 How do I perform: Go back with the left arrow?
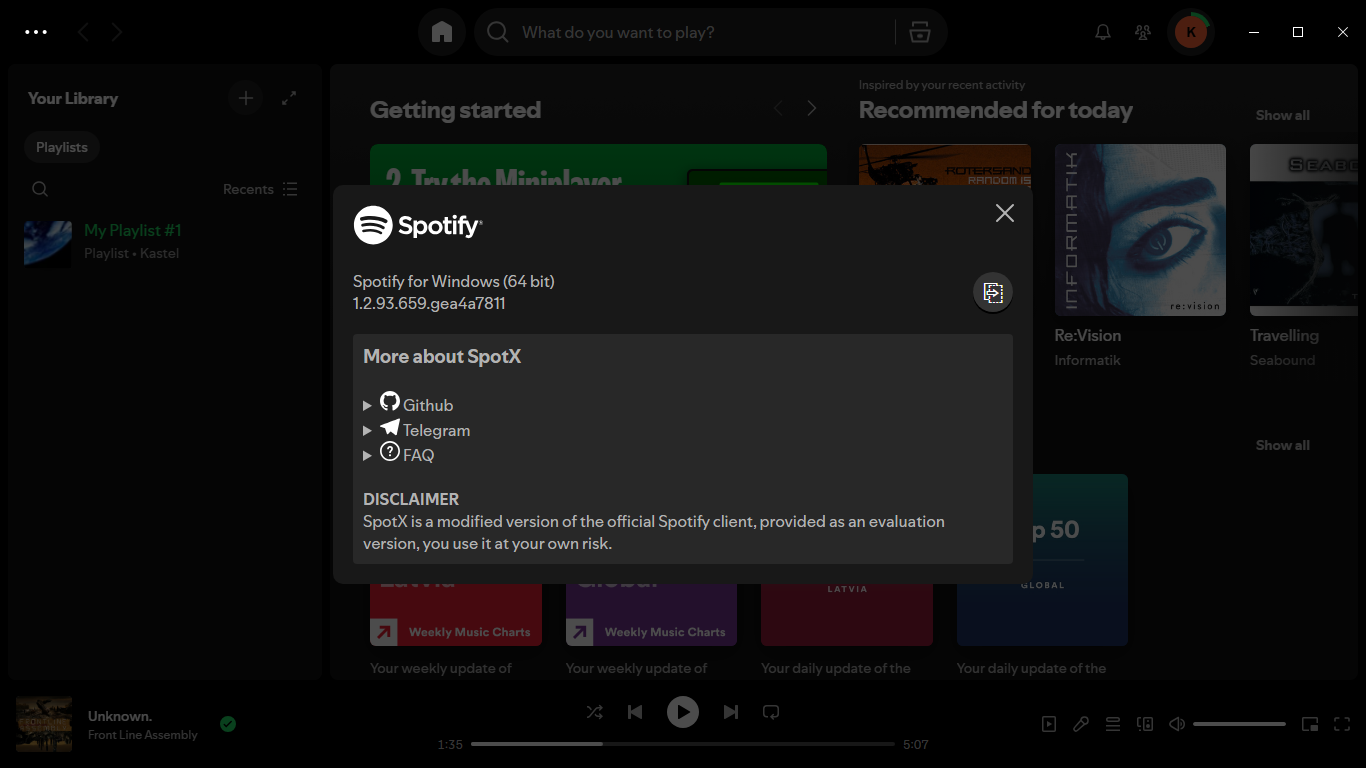(x=83, y=32)
